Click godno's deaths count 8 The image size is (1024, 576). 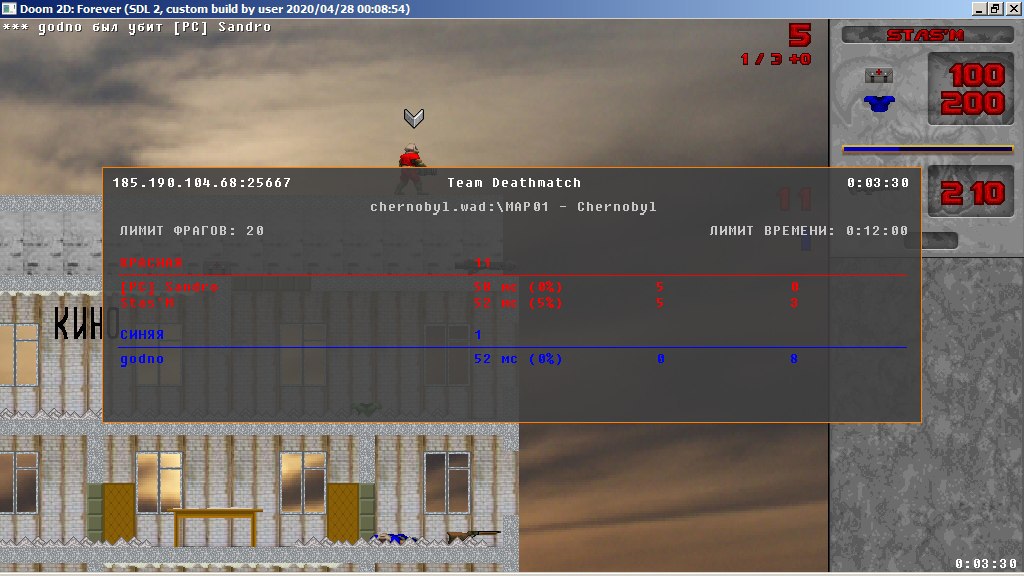click(794, 359)
